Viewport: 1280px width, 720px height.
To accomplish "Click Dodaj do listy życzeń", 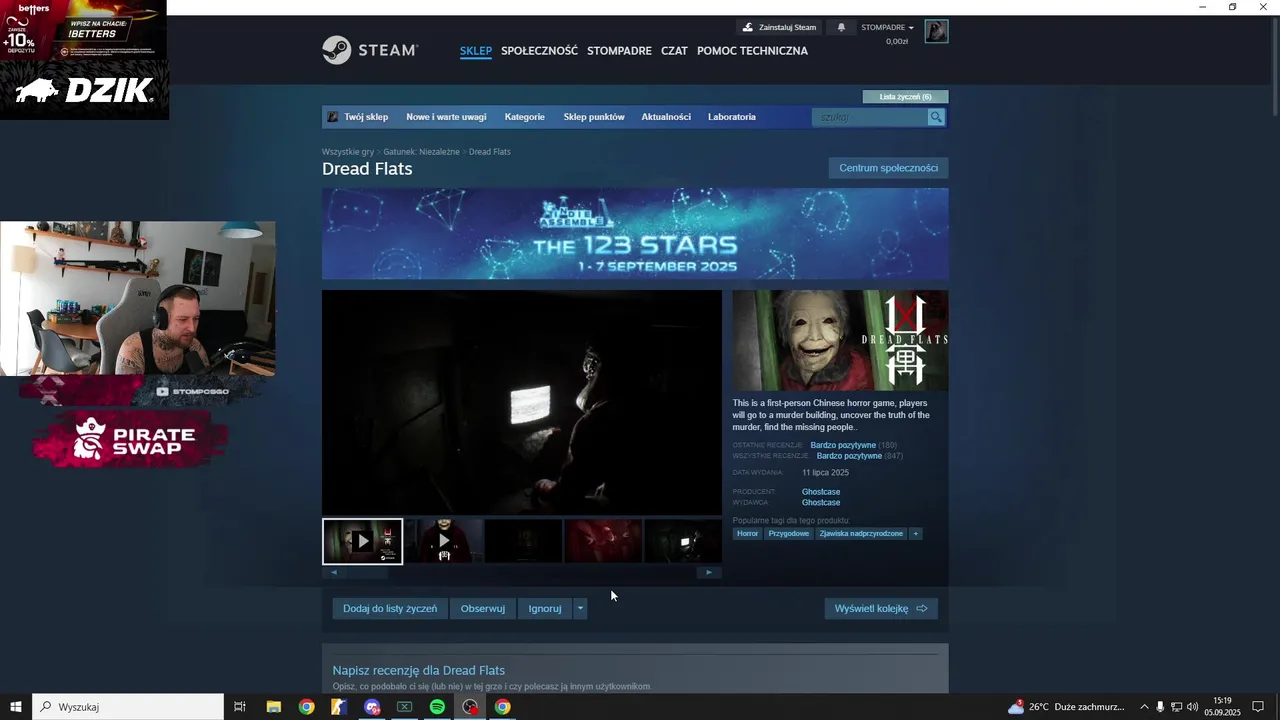I will click(x=390, y=608).
